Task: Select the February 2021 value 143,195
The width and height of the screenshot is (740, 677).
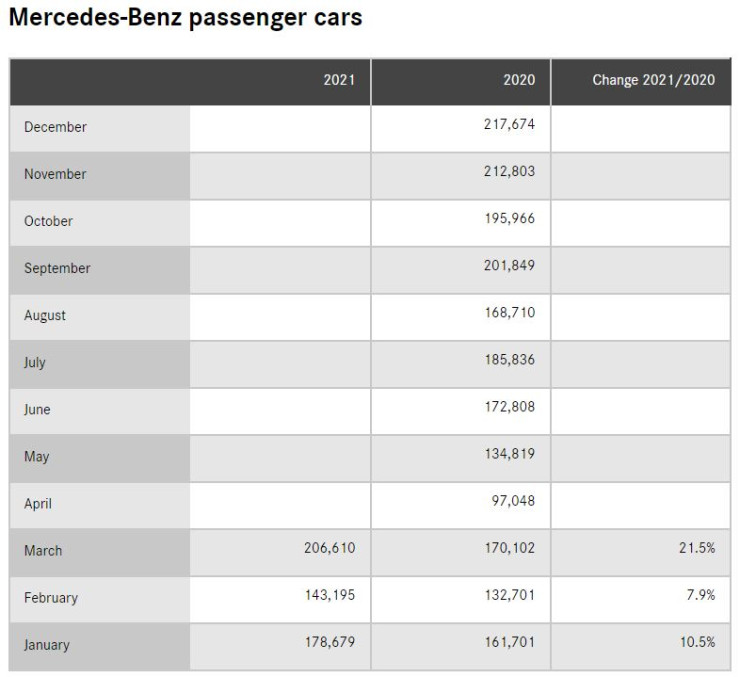Action: [329, 595]
